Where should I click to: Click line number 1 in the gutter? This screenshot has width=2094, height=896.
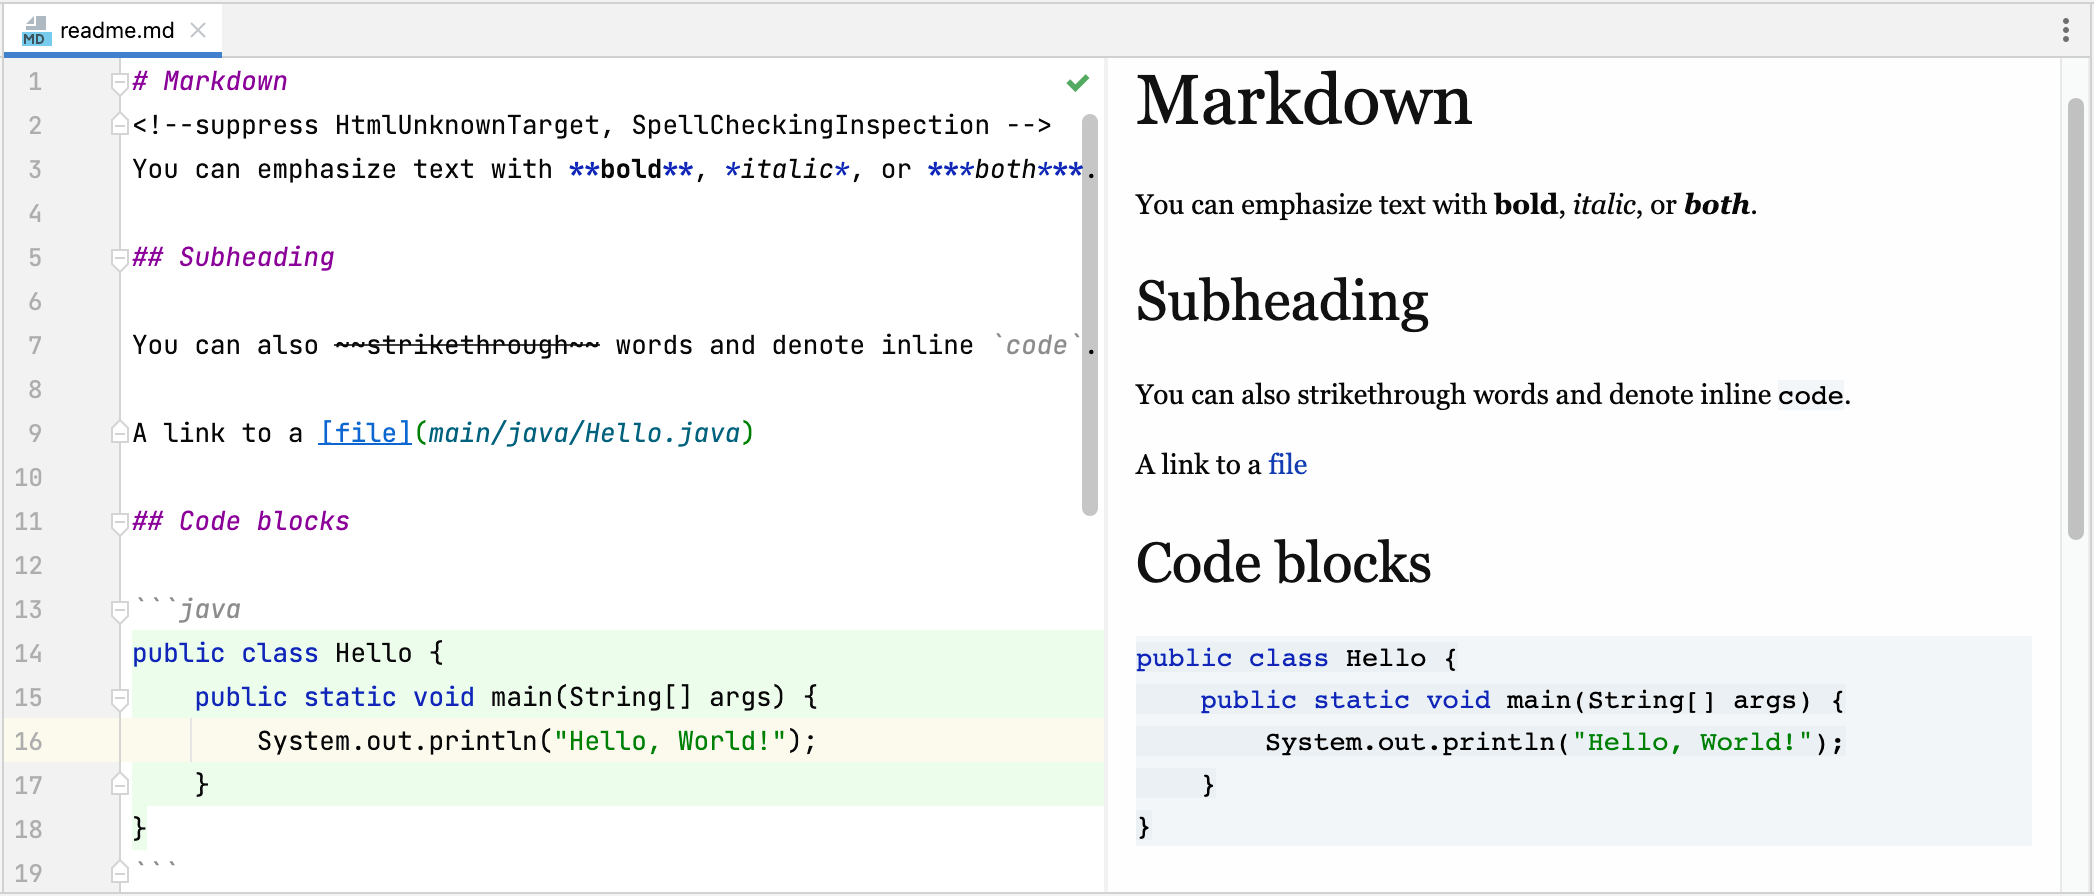pyautogui.click(x=35, y=81)
